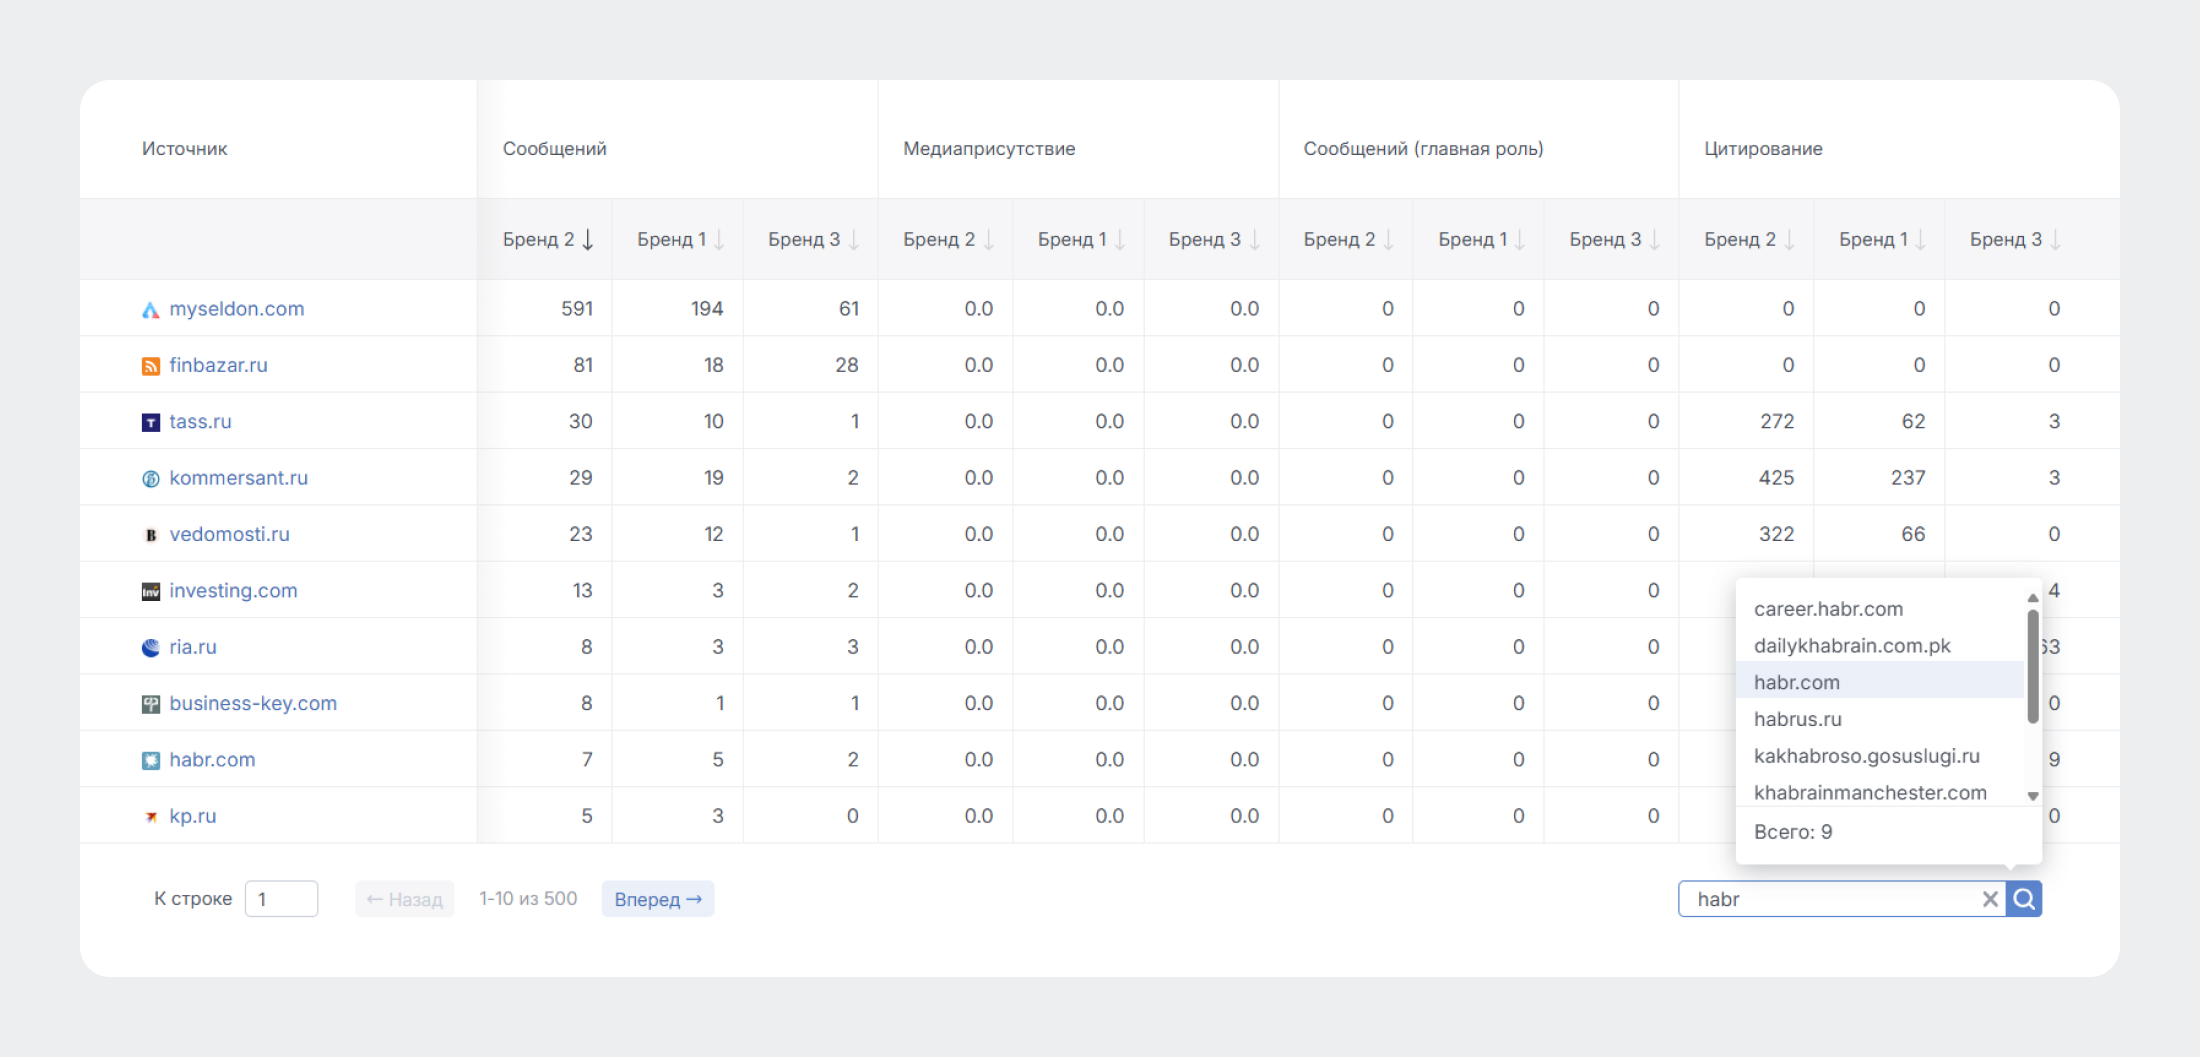Sort Цитирование by Бренд 3 column
Viewport: 2200px width, 1057px height.
click(x=2014, y=240)
